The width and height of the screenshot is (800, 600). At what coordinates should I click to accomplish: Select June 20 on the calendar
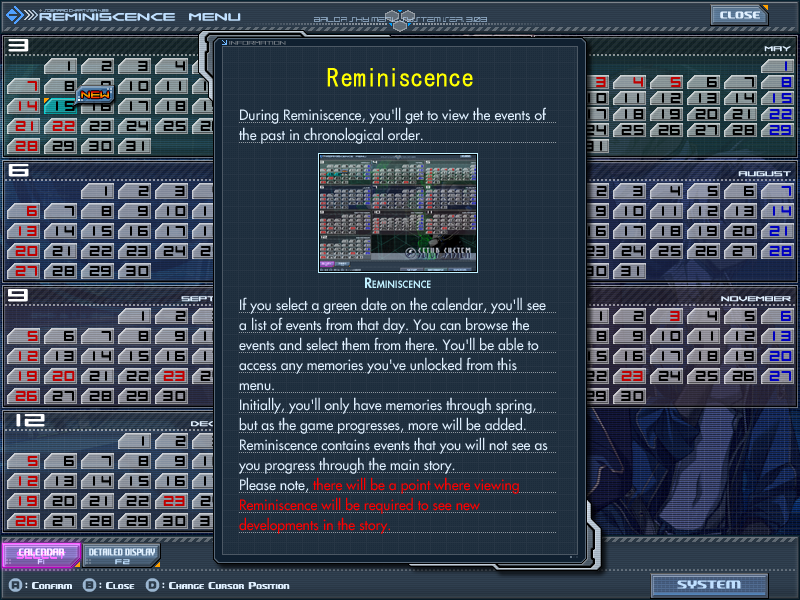click(x=23, y=251)
